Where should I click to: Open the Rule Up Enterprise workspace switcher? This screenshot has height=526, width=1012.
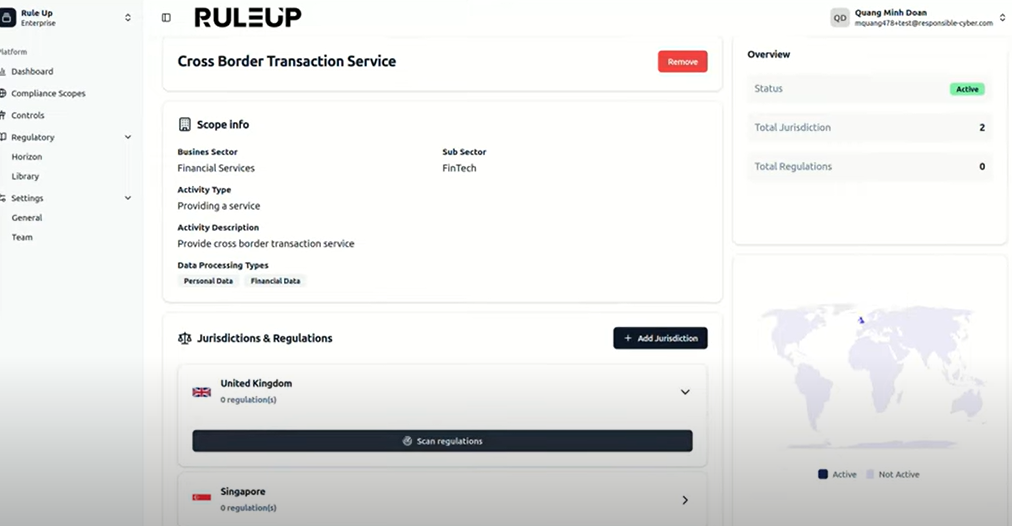[x=128, y=17]
